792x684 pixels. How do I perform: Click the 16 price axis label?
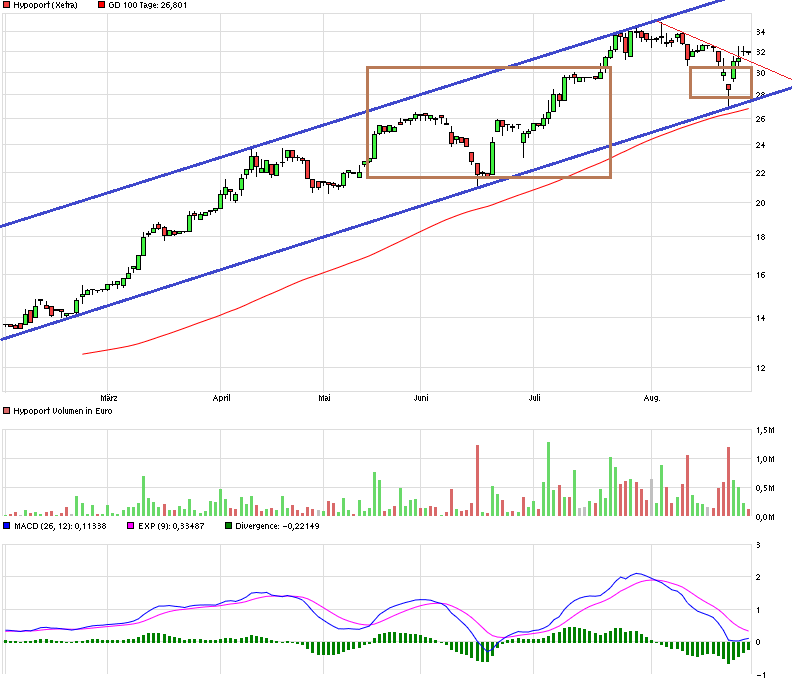760,275
